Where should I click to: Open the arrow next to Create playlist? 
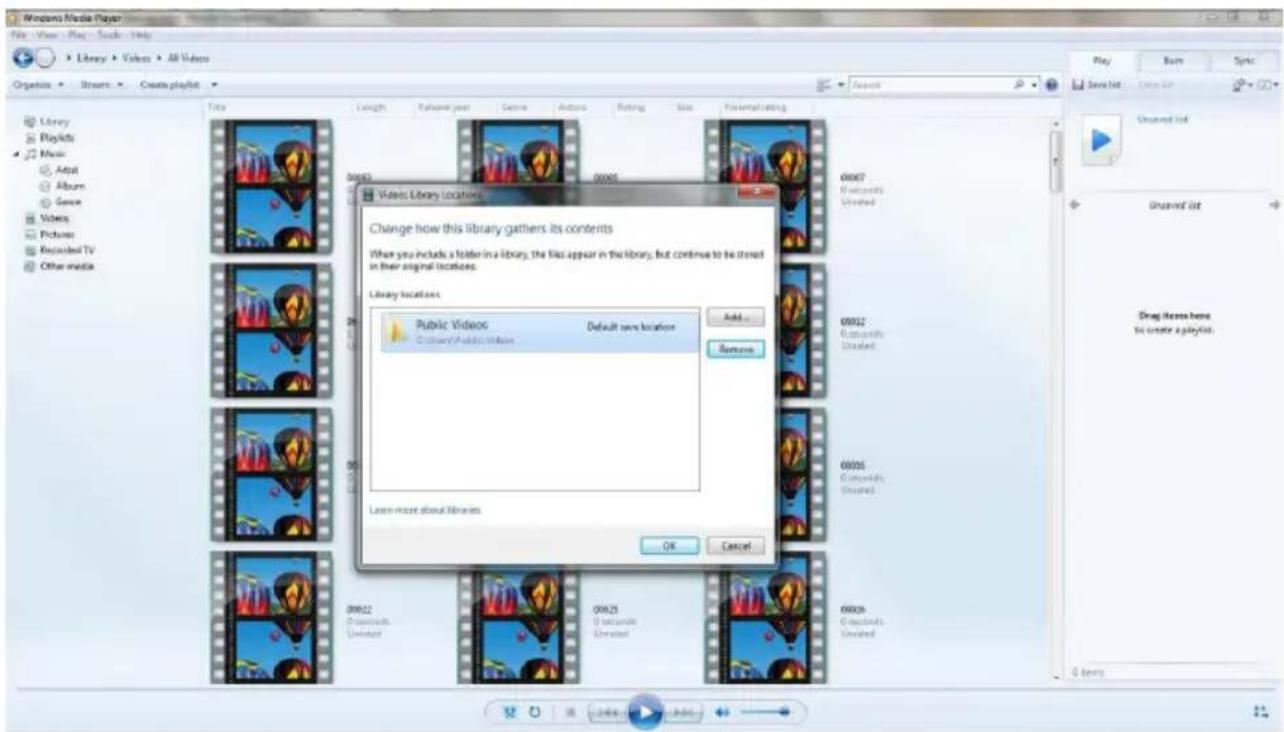[x=214, y=86]
